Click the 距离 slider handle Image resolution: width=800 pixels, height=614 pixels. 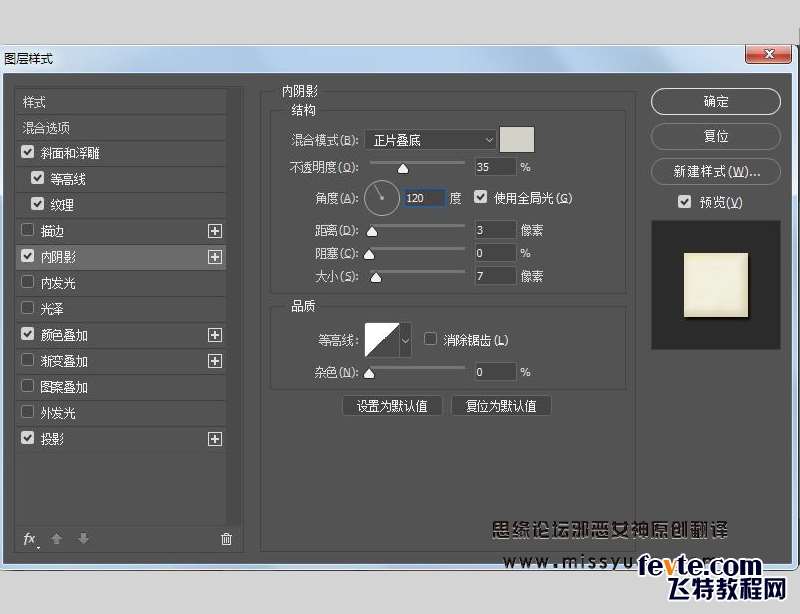point(372,232)
